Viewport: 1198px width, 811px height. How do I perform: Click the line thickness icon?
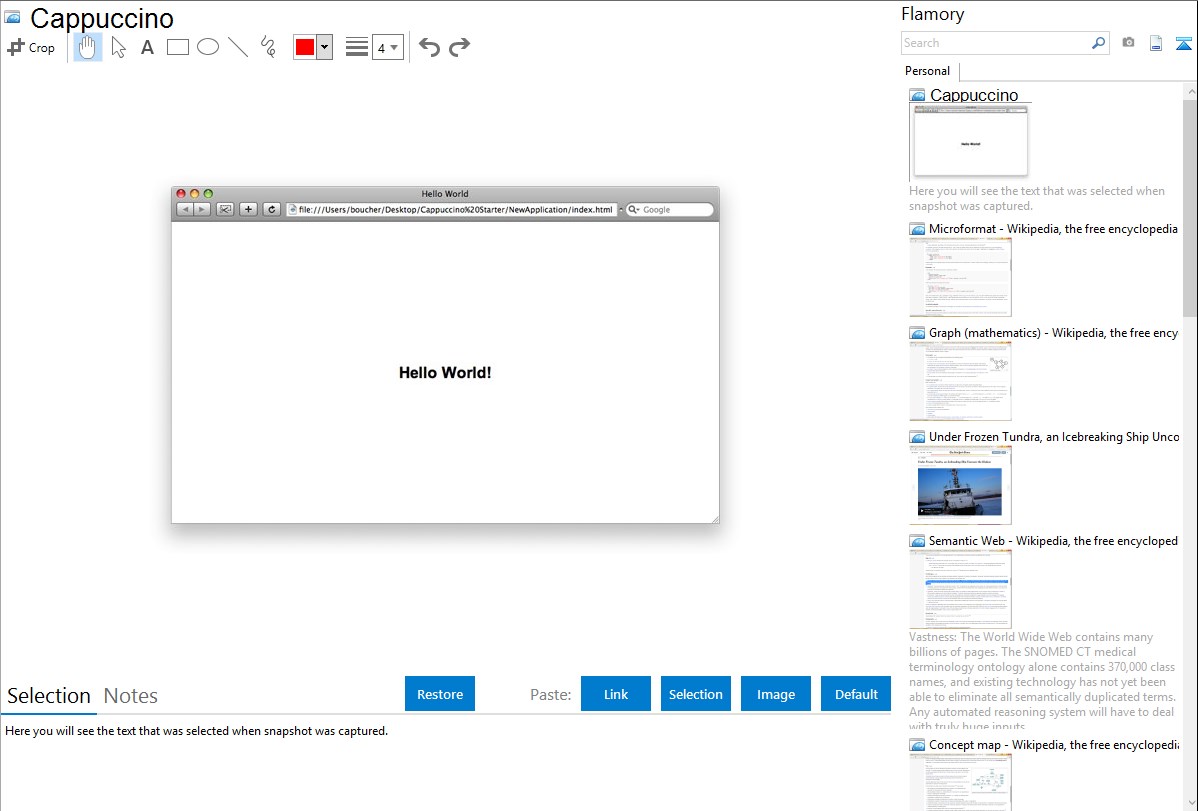click(x=356, y=47)
